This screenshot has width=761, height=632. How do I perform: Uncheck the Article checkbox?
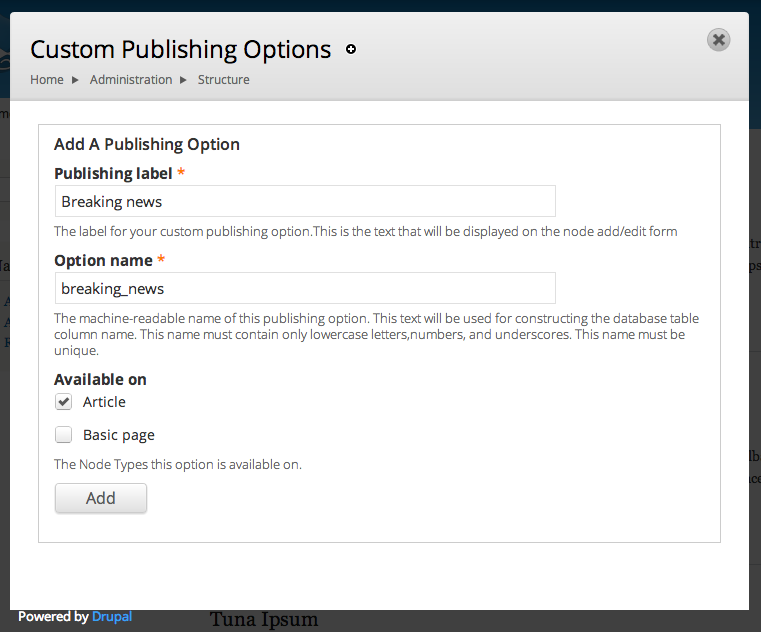[x=64, y=402]
